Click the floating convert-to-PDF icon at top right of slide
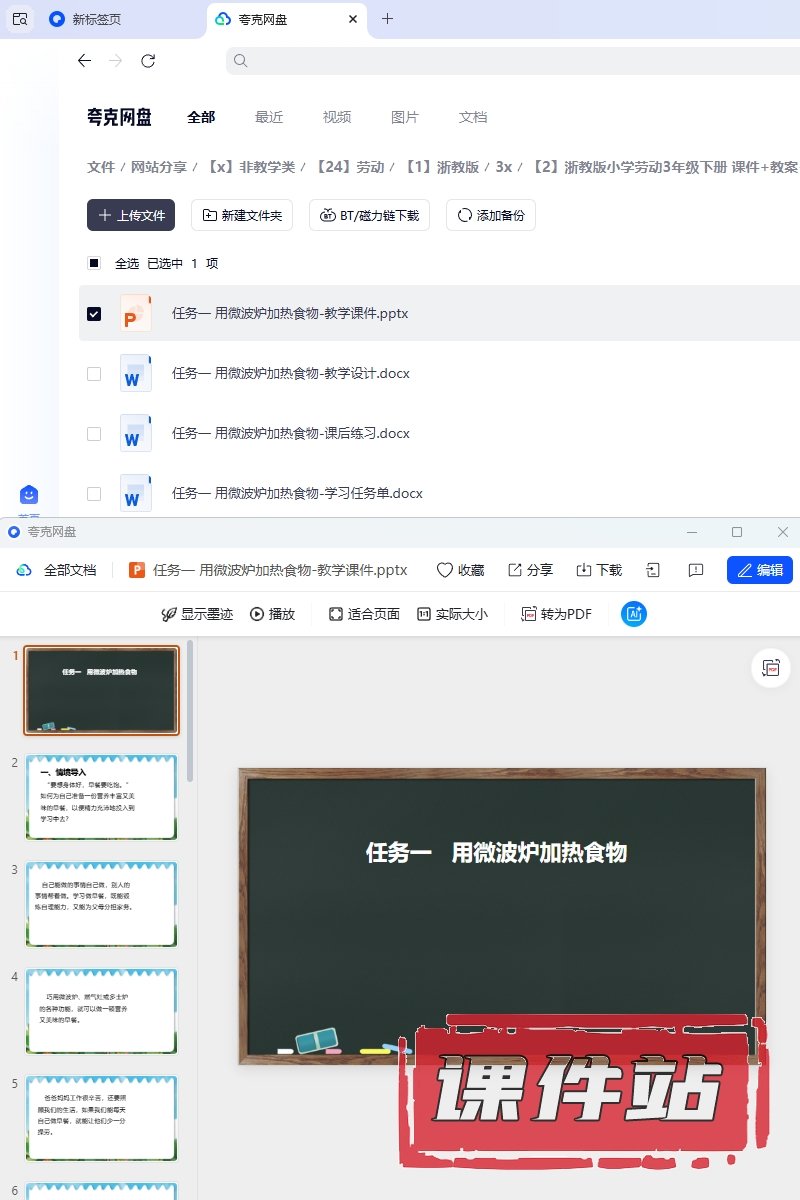Screen dimensions: 800x1200 pos(770,669)
